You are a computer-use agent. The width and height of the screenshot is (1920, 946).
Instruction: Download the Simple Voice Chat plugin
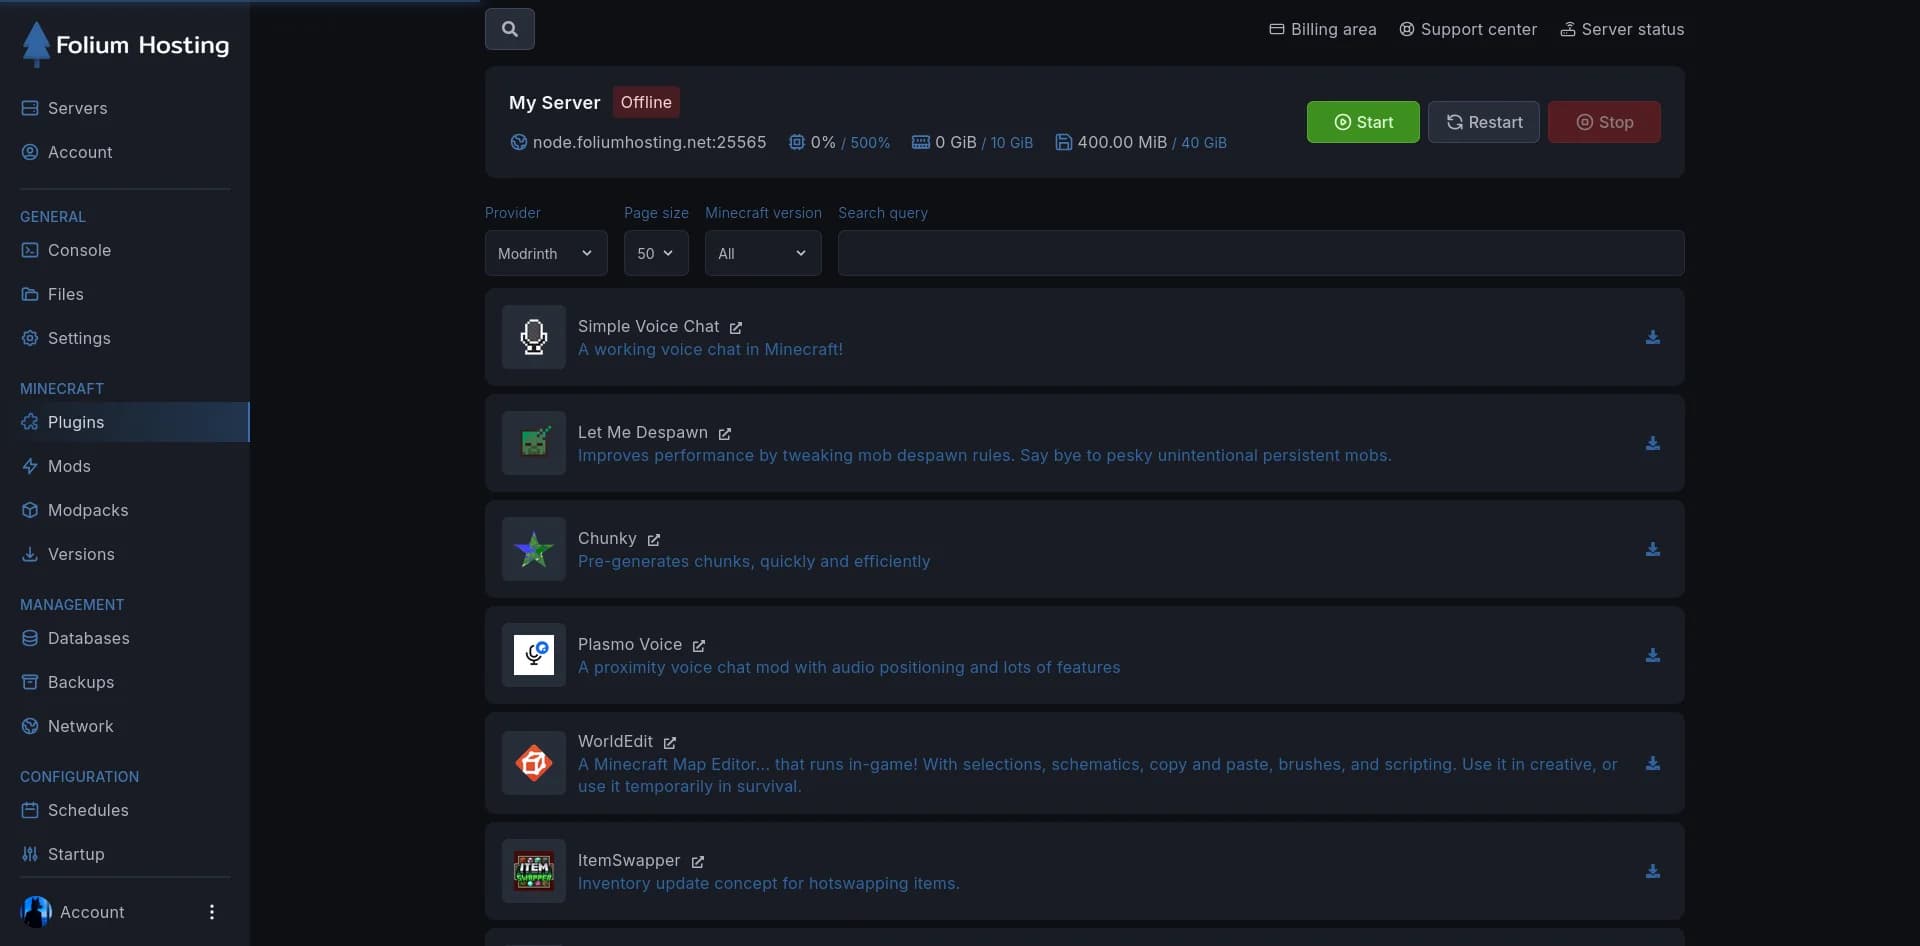(x=1653, y=338)
